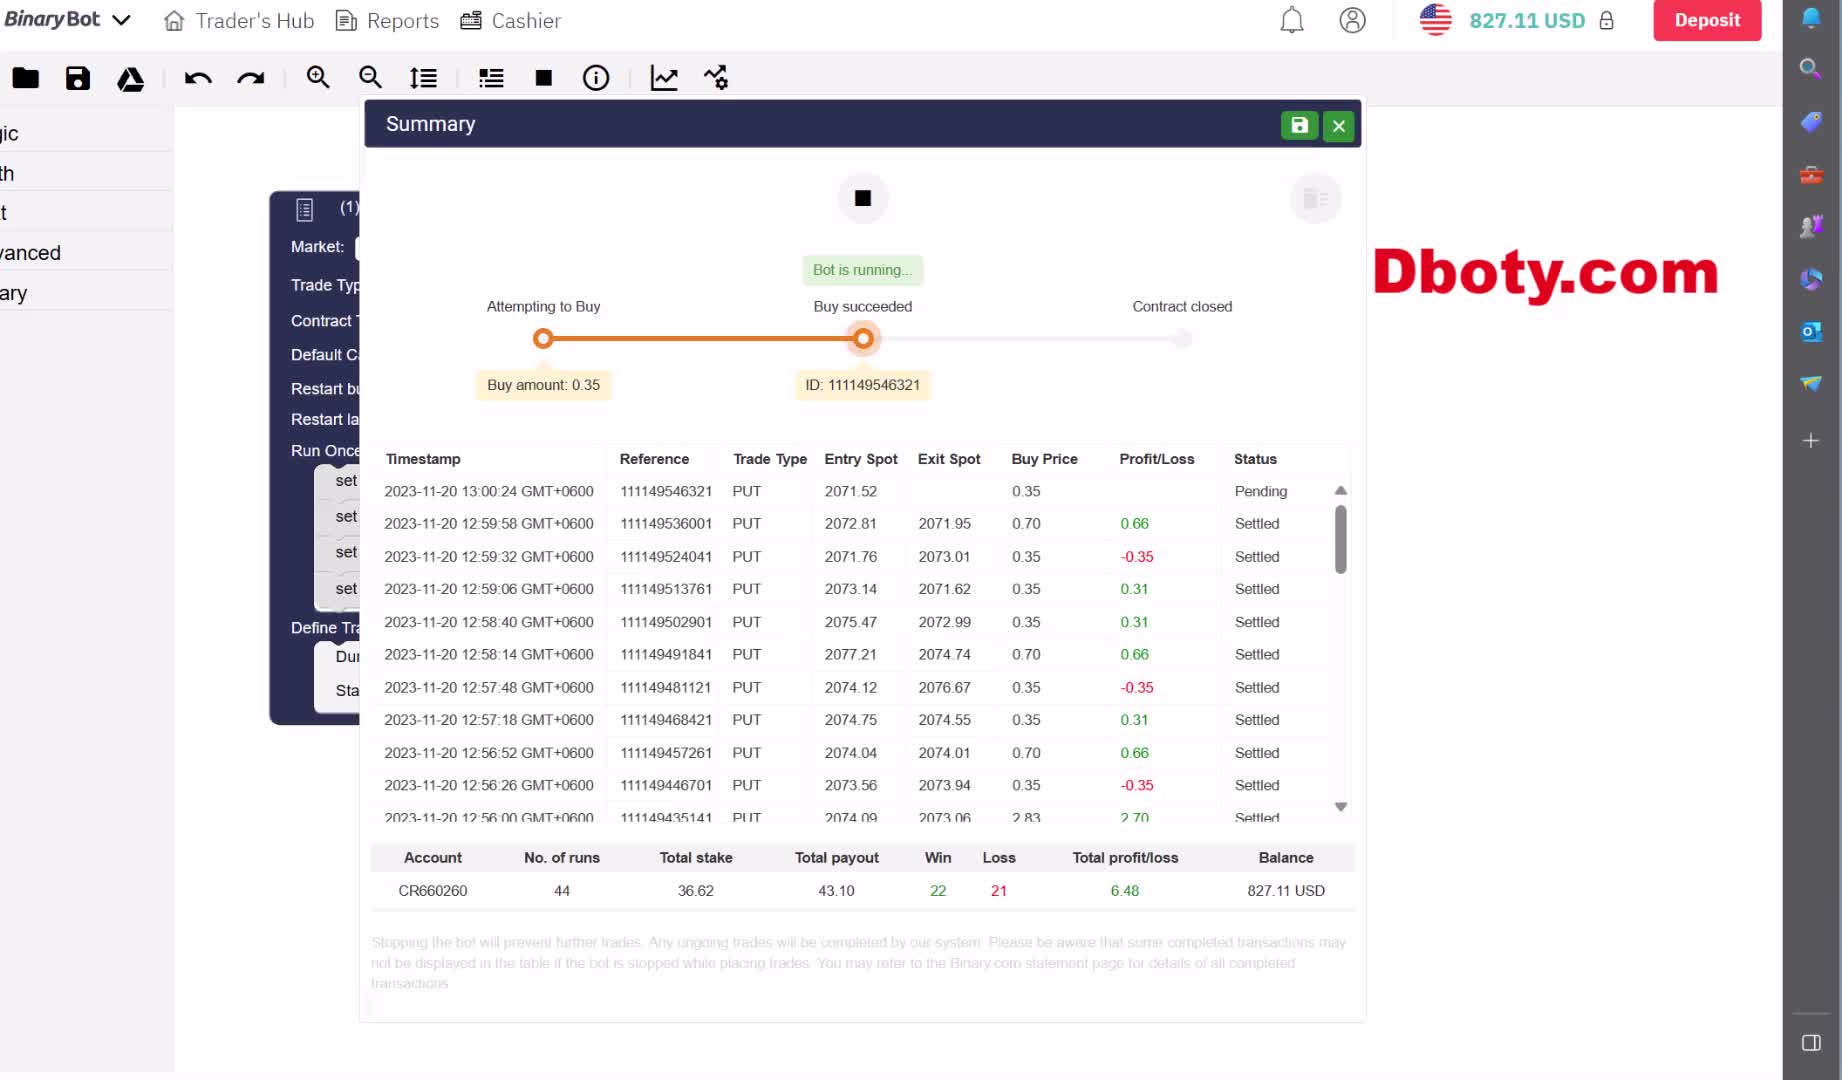Open the Google Drive toolbar icon
The height and width of the screenshot is (1080, 1842).
pos(130,79)
